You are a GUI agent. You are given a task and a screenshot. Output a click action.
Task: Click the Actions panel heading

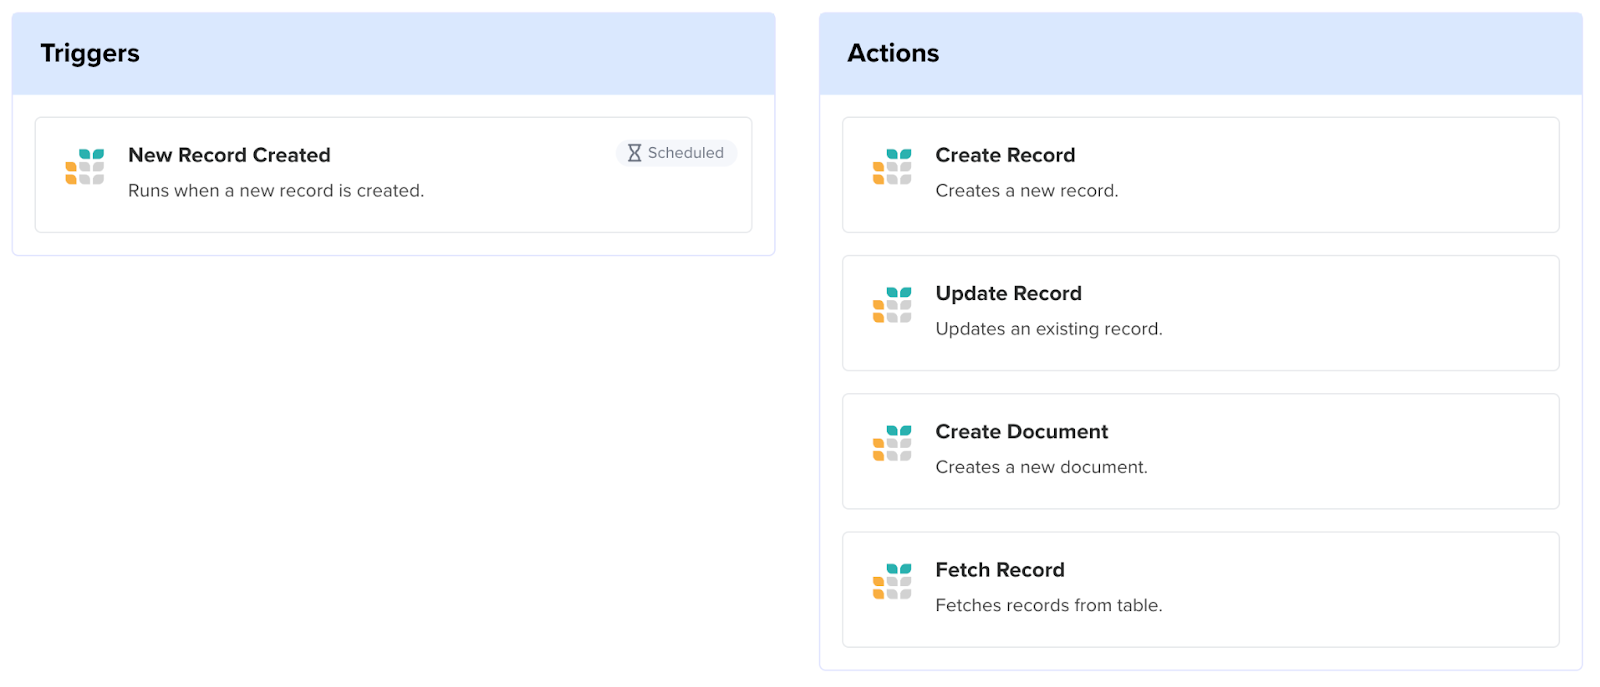[x=893, y=53]
